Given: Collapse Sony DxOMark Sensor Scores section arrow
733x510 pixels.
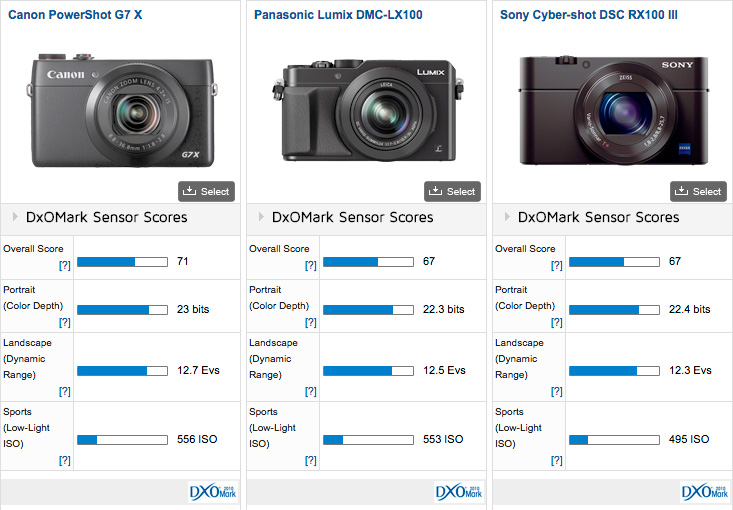Looking at the screenshot, I should click(x=507, y=217).
